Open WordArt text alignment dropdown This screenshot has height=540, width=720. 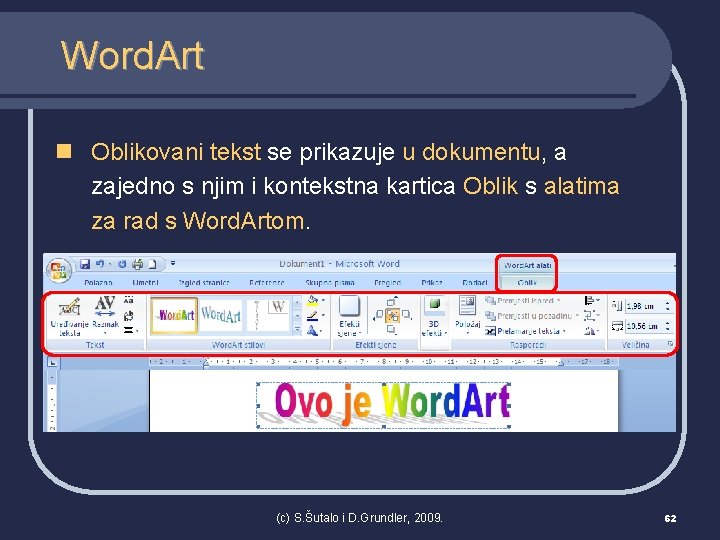(130, 330)
